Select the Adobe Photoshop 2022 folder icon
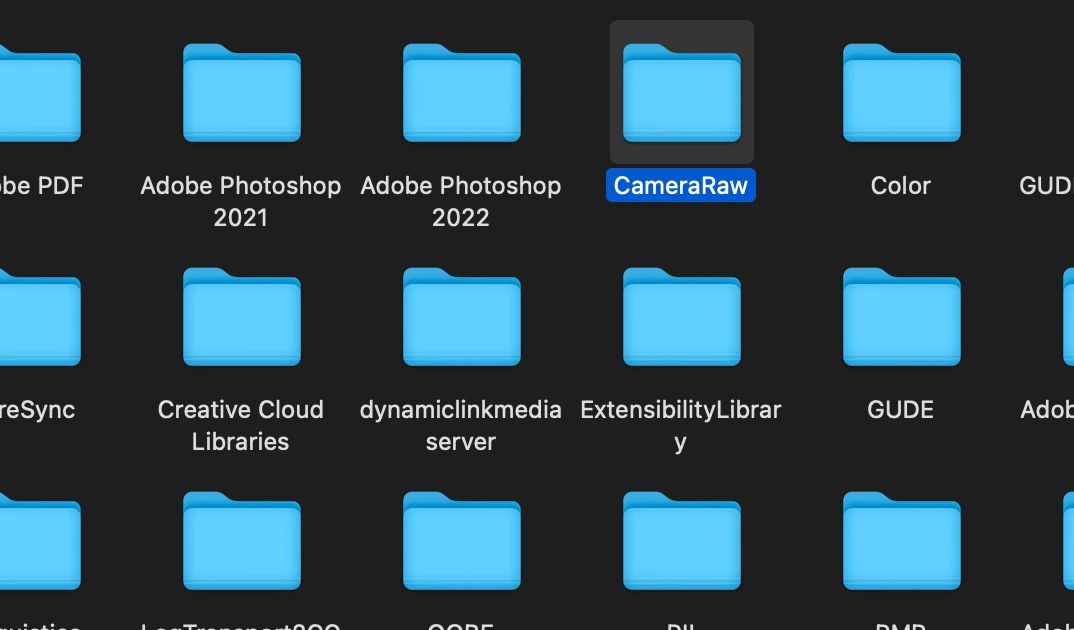The image size is (1074, 630). point(462,92)
